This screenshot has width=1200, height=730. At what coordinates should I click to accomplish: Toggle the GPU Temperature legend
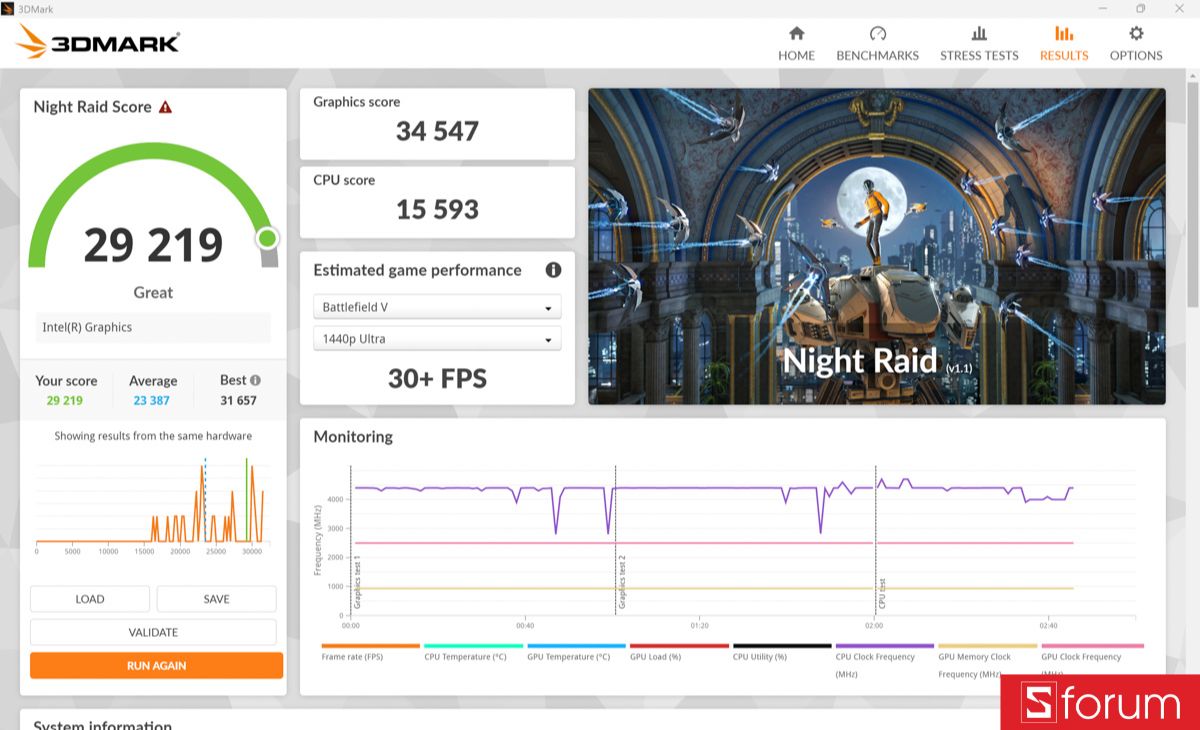(x=576, y=652)
